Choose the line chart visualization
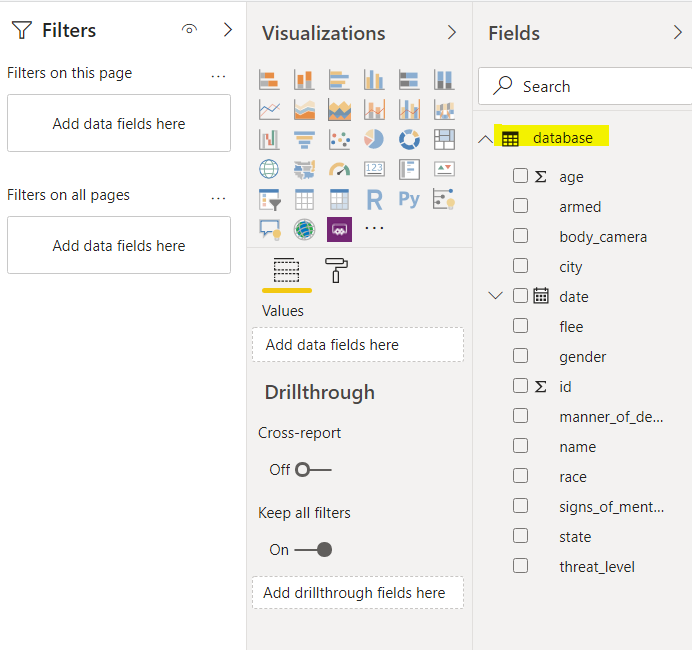Image resolution: width=692 pixels, height=650 pixels. click(269, 109)
